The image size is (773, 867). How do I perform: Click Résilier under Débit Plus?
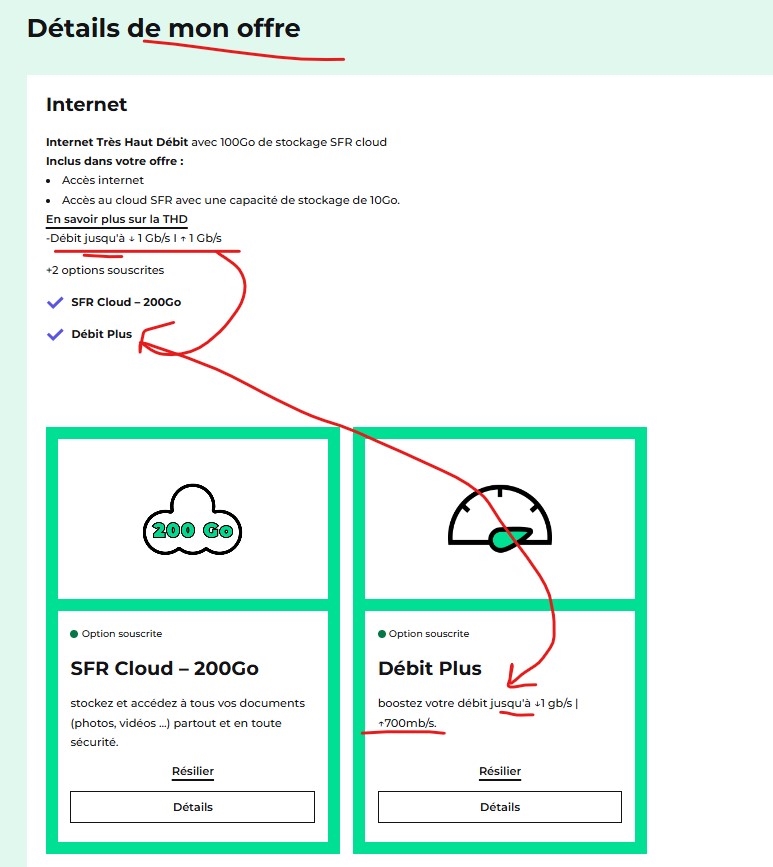pyautogui.click(x=500, y=771)
